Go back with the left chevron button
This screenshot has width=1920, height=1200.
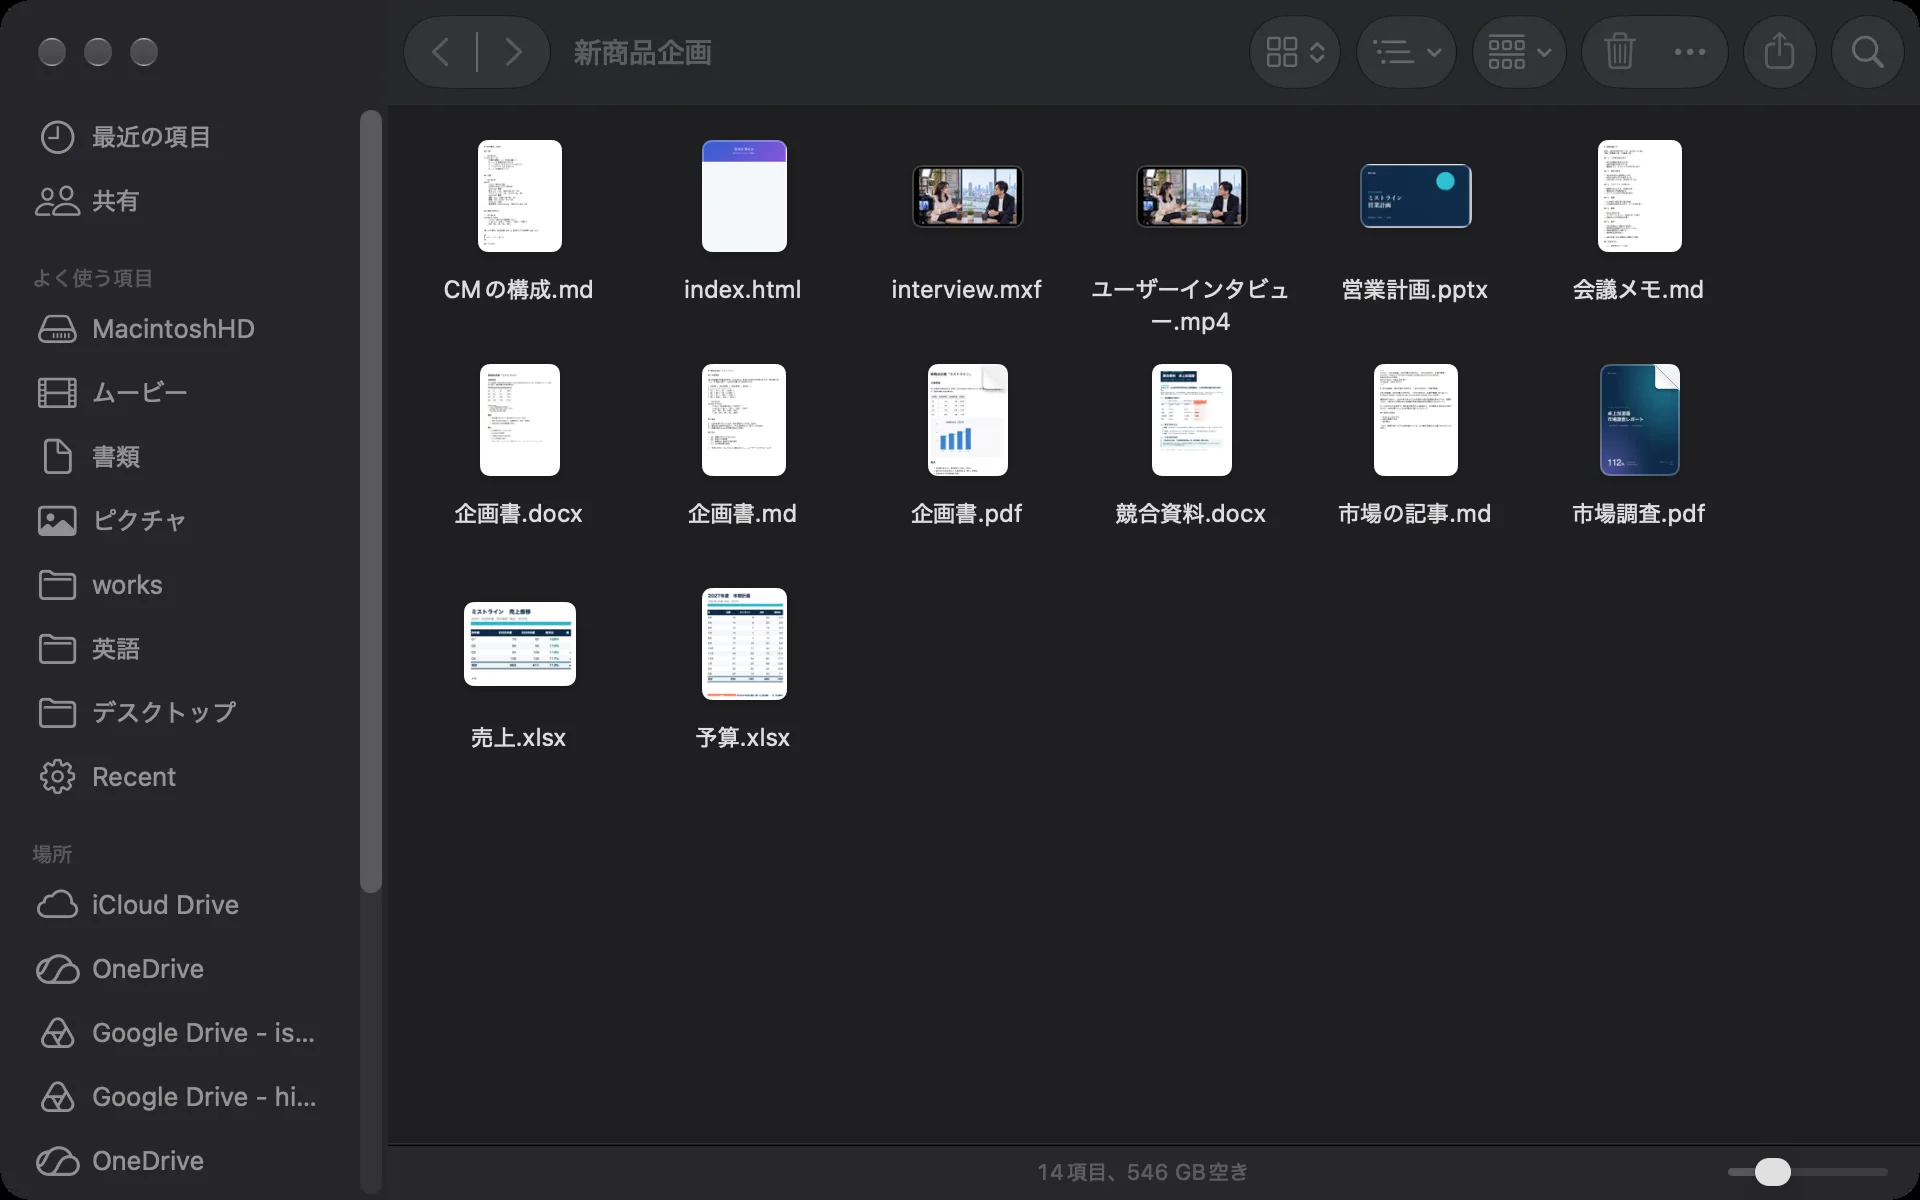(x=441, y=52)
